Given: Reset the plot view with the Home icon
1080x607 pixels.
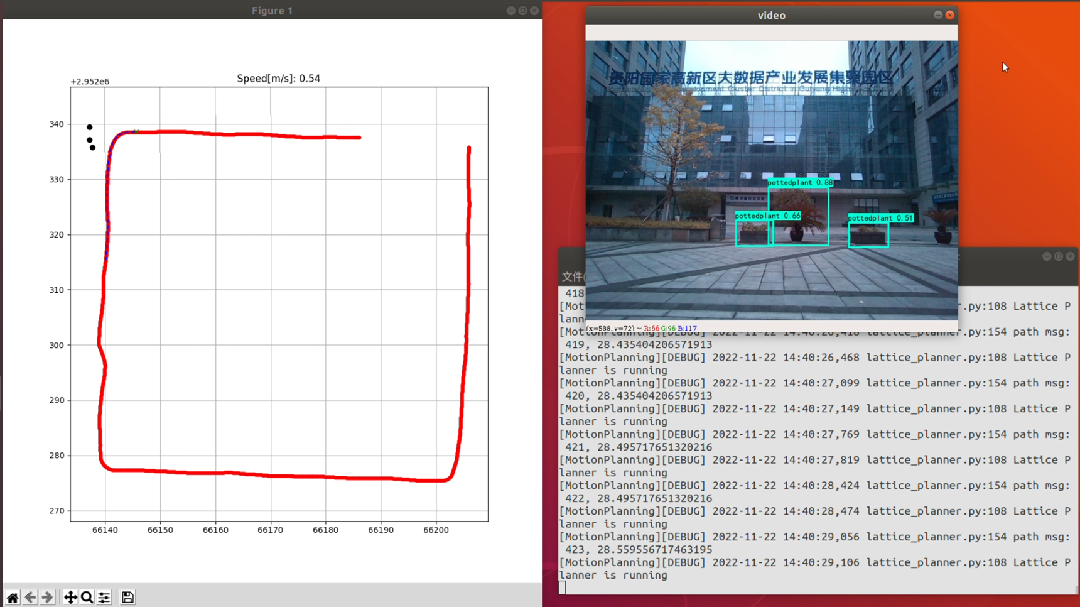Looking at the screenshot, I should pyautogui.click(x=12, y=597).
